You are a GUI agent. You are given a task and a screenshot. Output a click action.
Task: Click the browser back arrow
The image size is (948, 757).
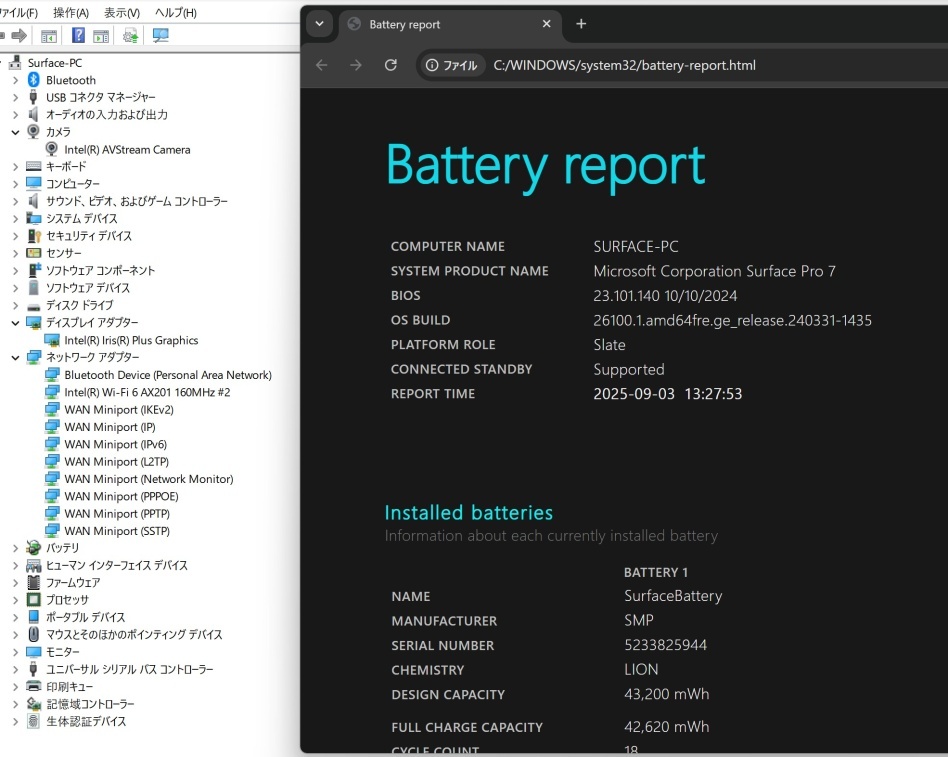[x=322, y=65]
